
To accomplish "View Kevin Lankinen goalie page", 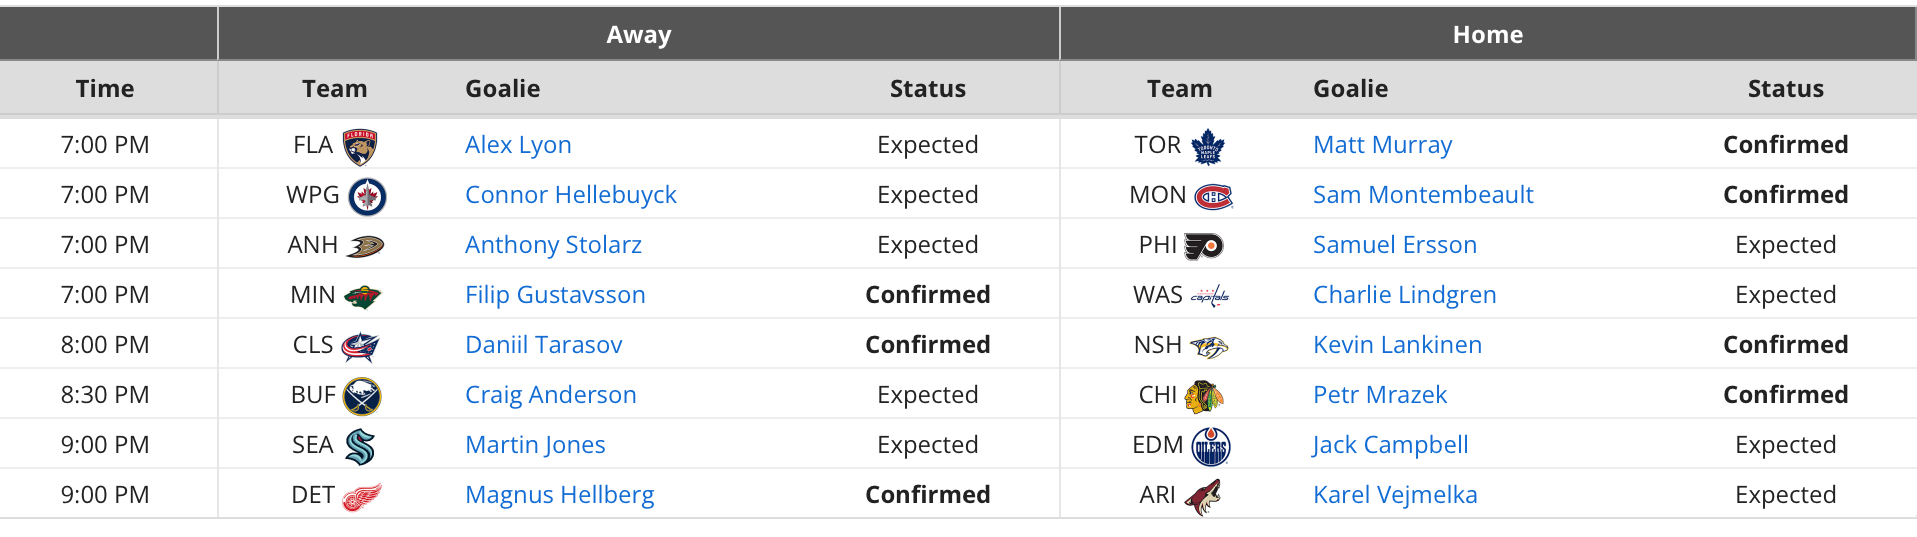I will (x=1397, y=345).
